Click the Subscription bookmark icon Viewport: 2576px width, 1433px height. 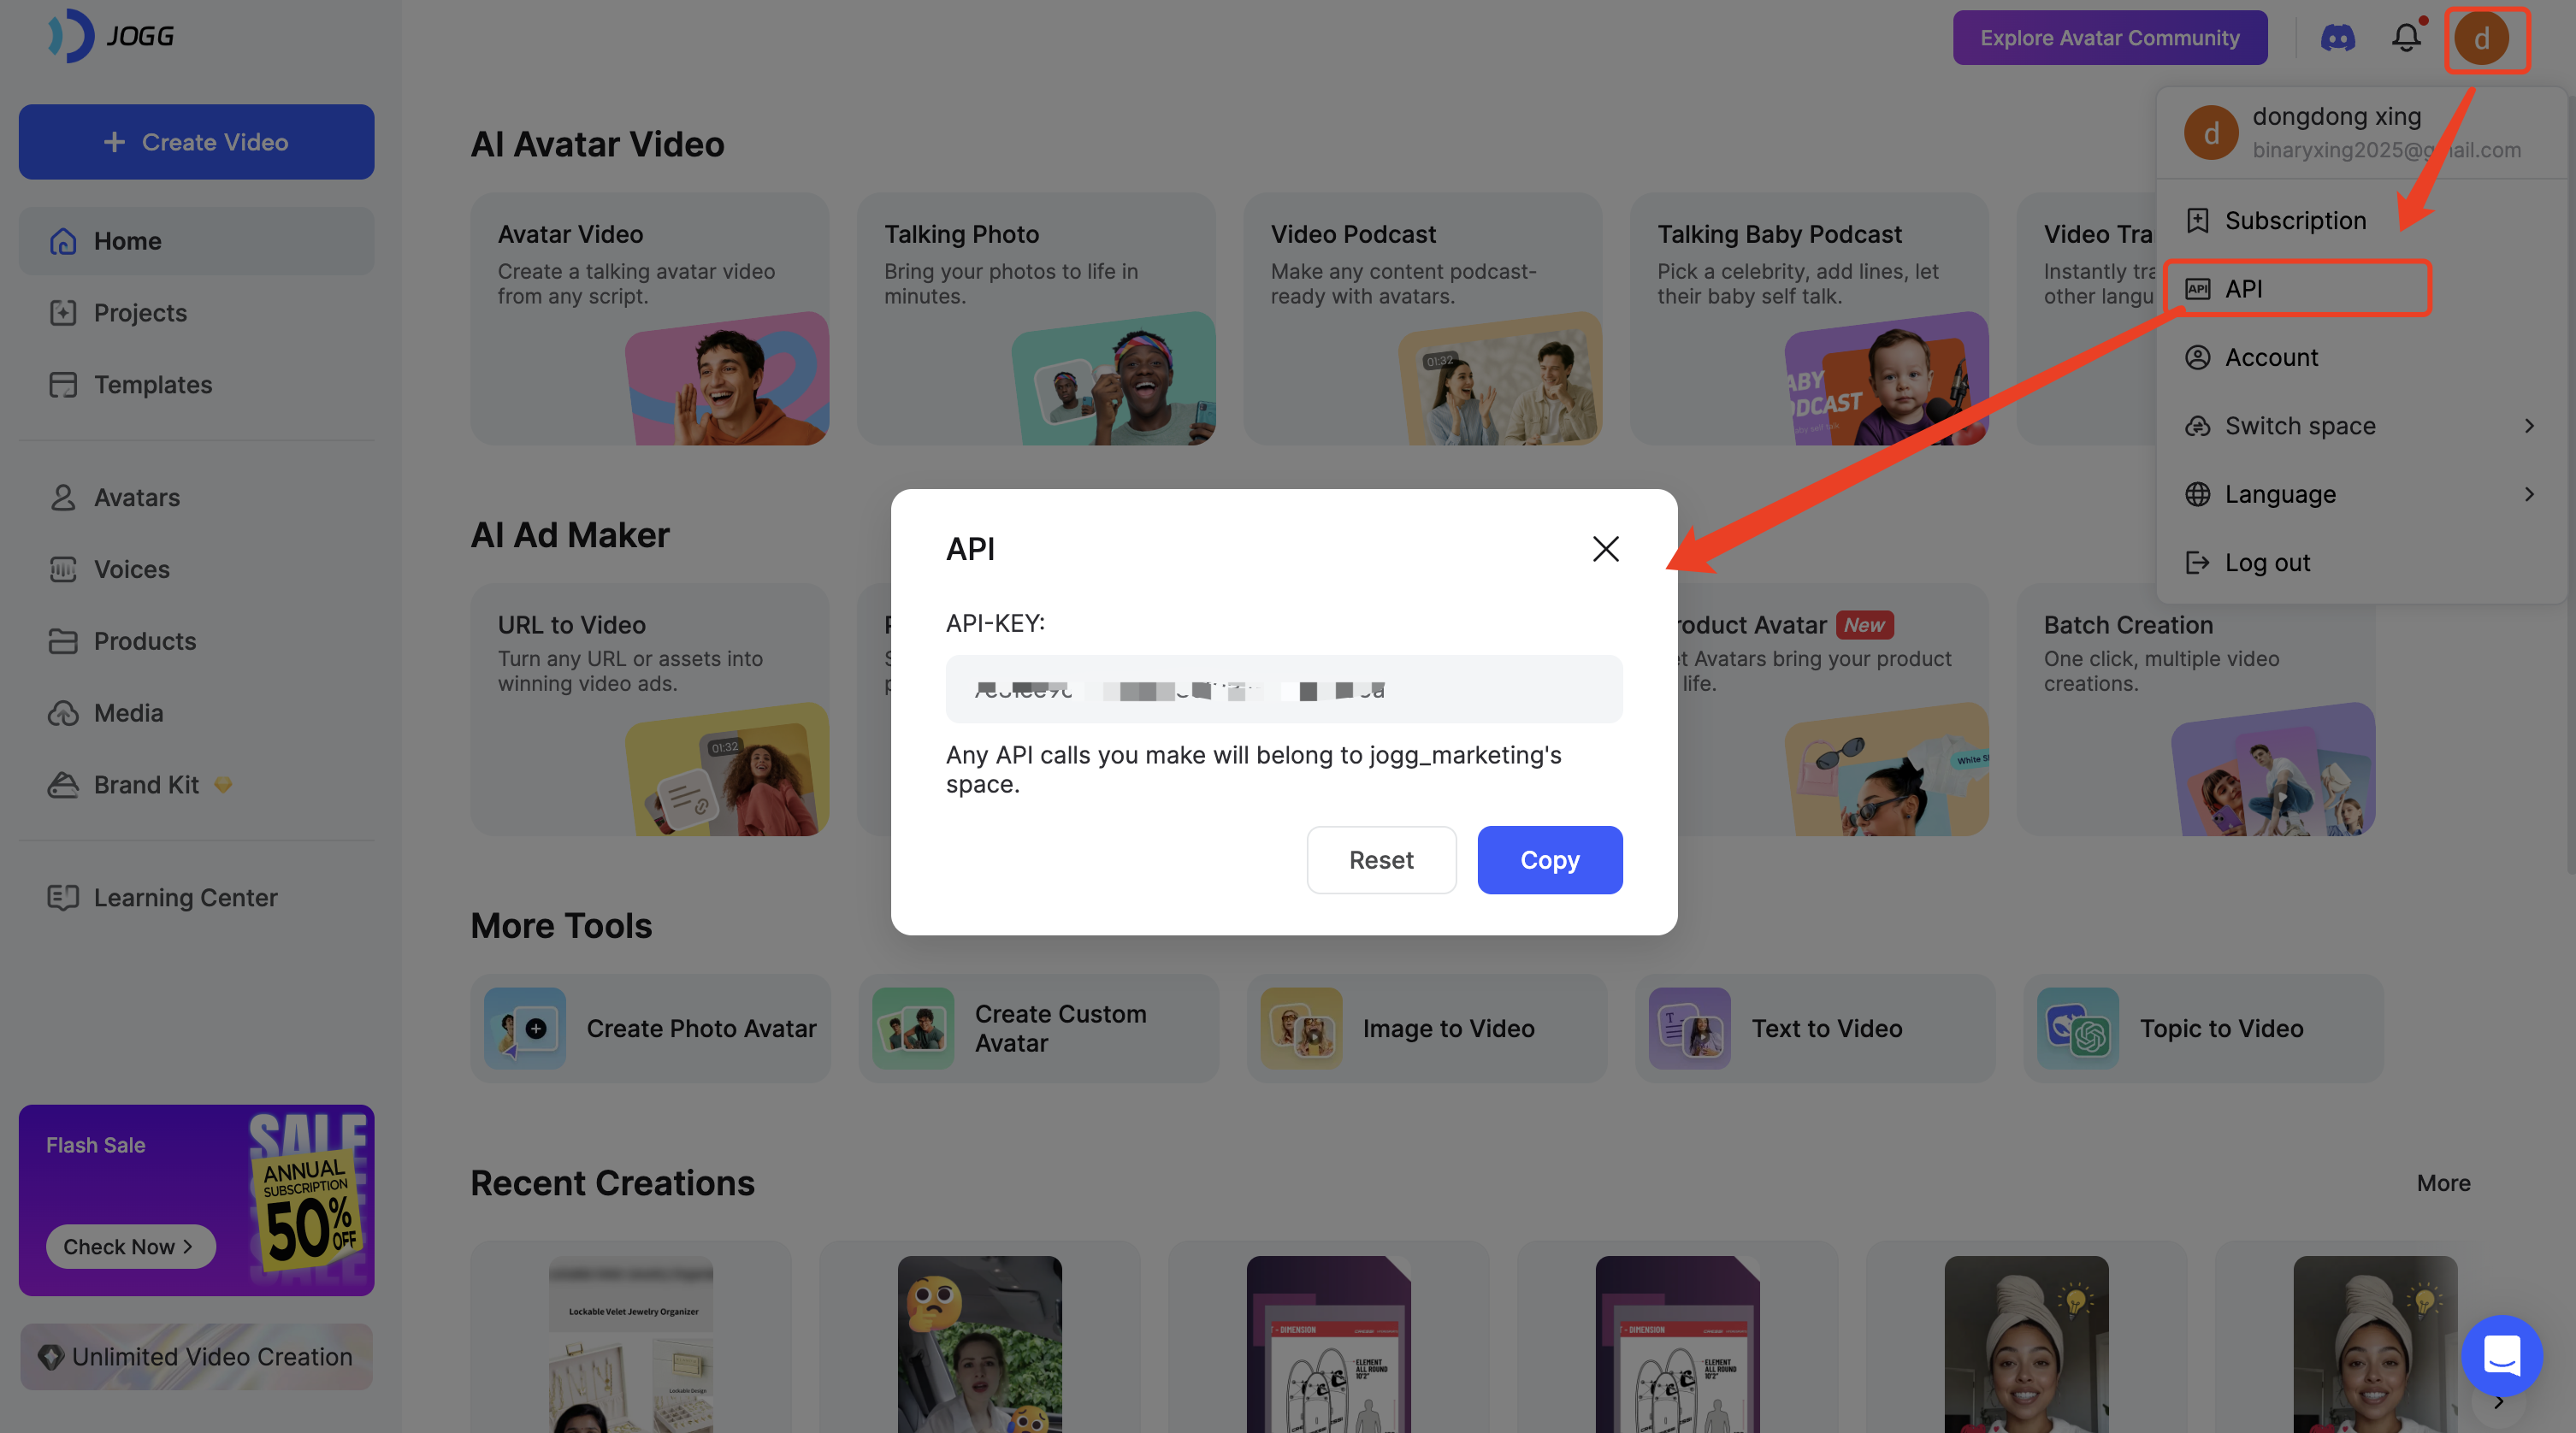click(2197, 220)
